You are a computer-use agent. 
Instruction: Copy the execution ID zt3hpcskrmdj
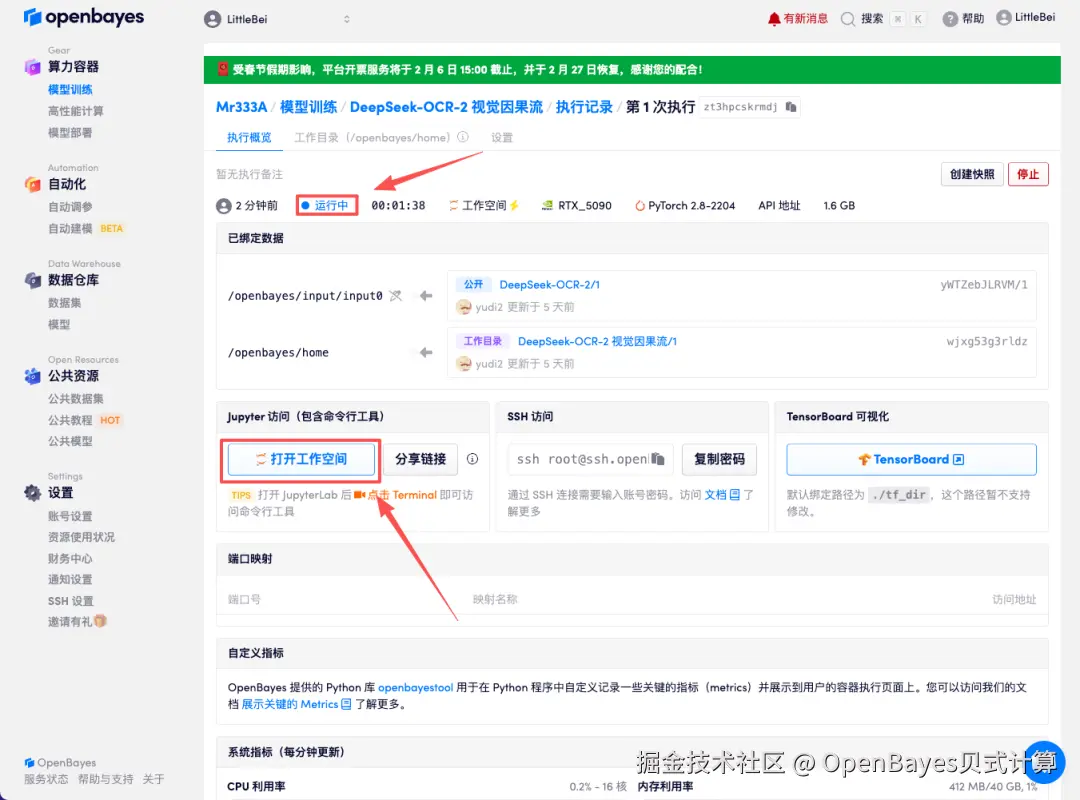pos(789,105)
